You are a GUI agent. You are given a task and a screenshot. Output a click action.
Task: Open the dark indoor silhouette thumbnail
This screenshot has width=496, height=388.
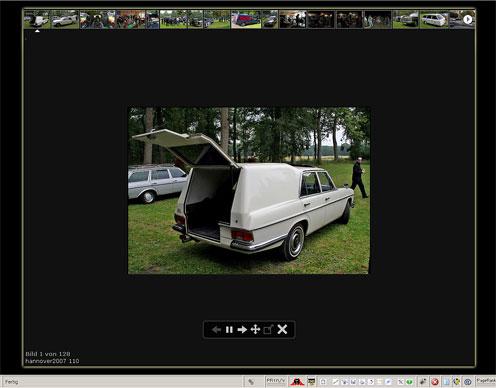tap(292, 19)
